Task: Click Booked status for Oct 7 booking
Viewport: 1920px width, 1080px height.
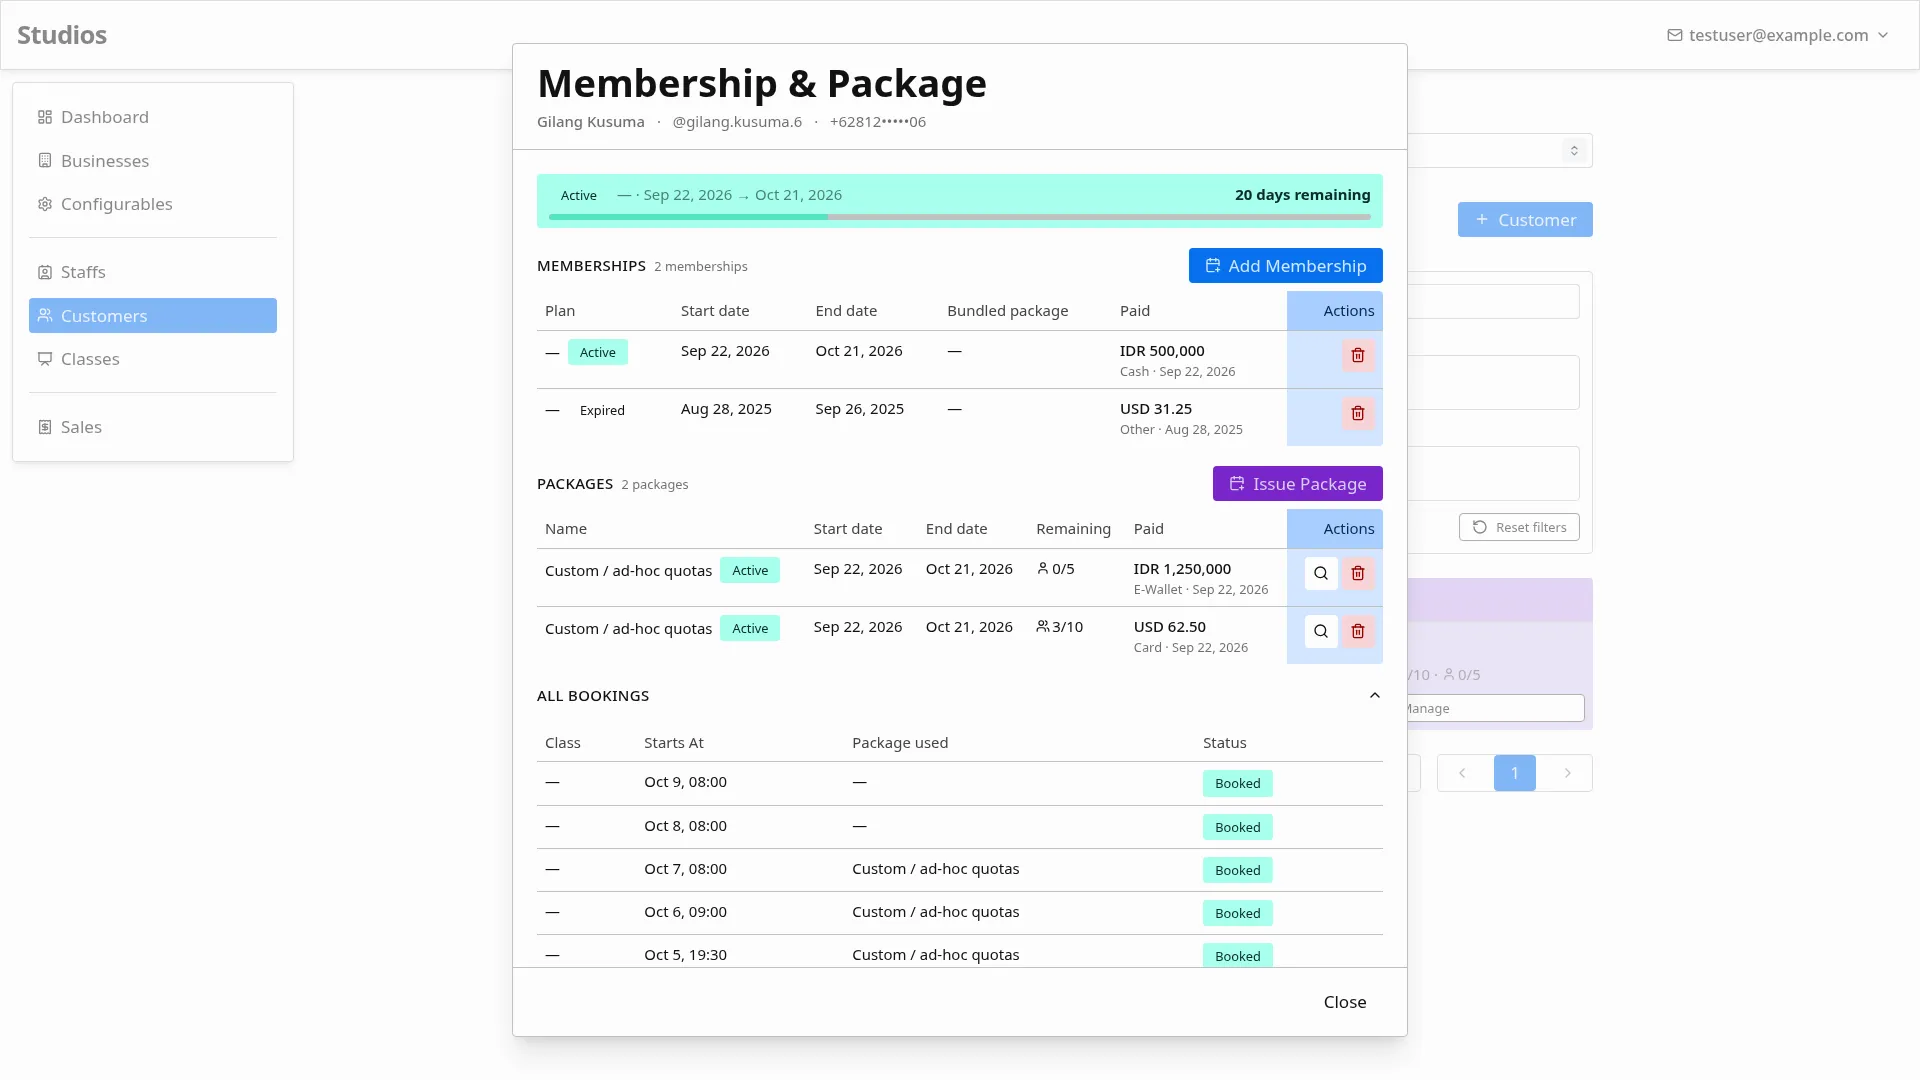Action: pyautogui.click(x=1237, y=870)
